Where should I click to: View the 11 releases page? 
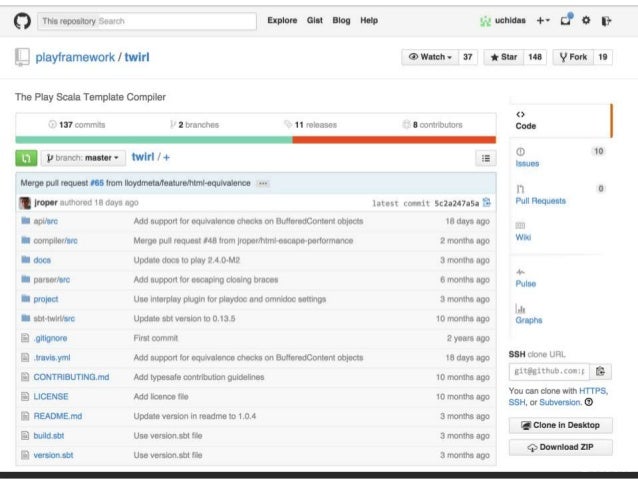pos(310,125)
